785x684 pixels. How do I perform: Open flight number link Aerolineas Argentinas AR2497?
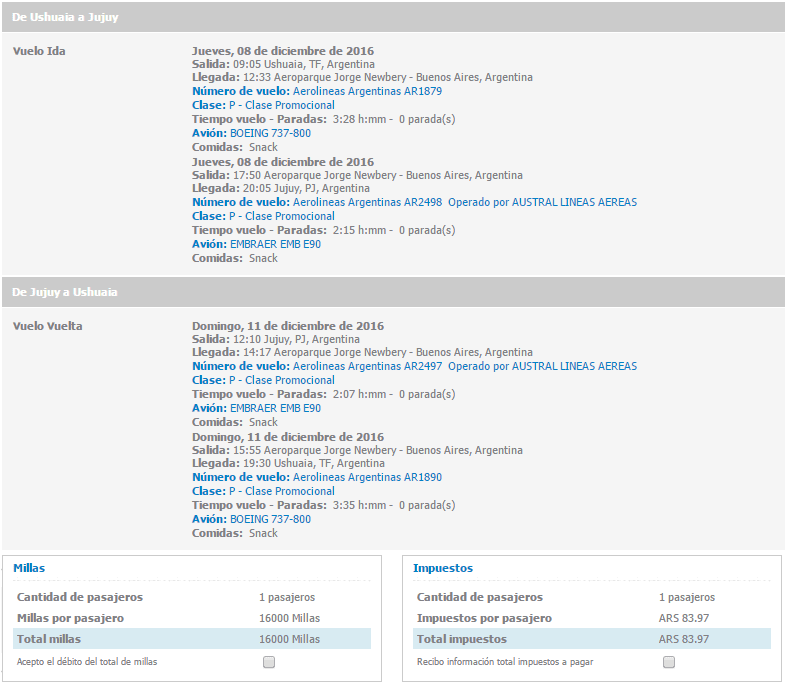pyautogui.click(x=367, y=366)
